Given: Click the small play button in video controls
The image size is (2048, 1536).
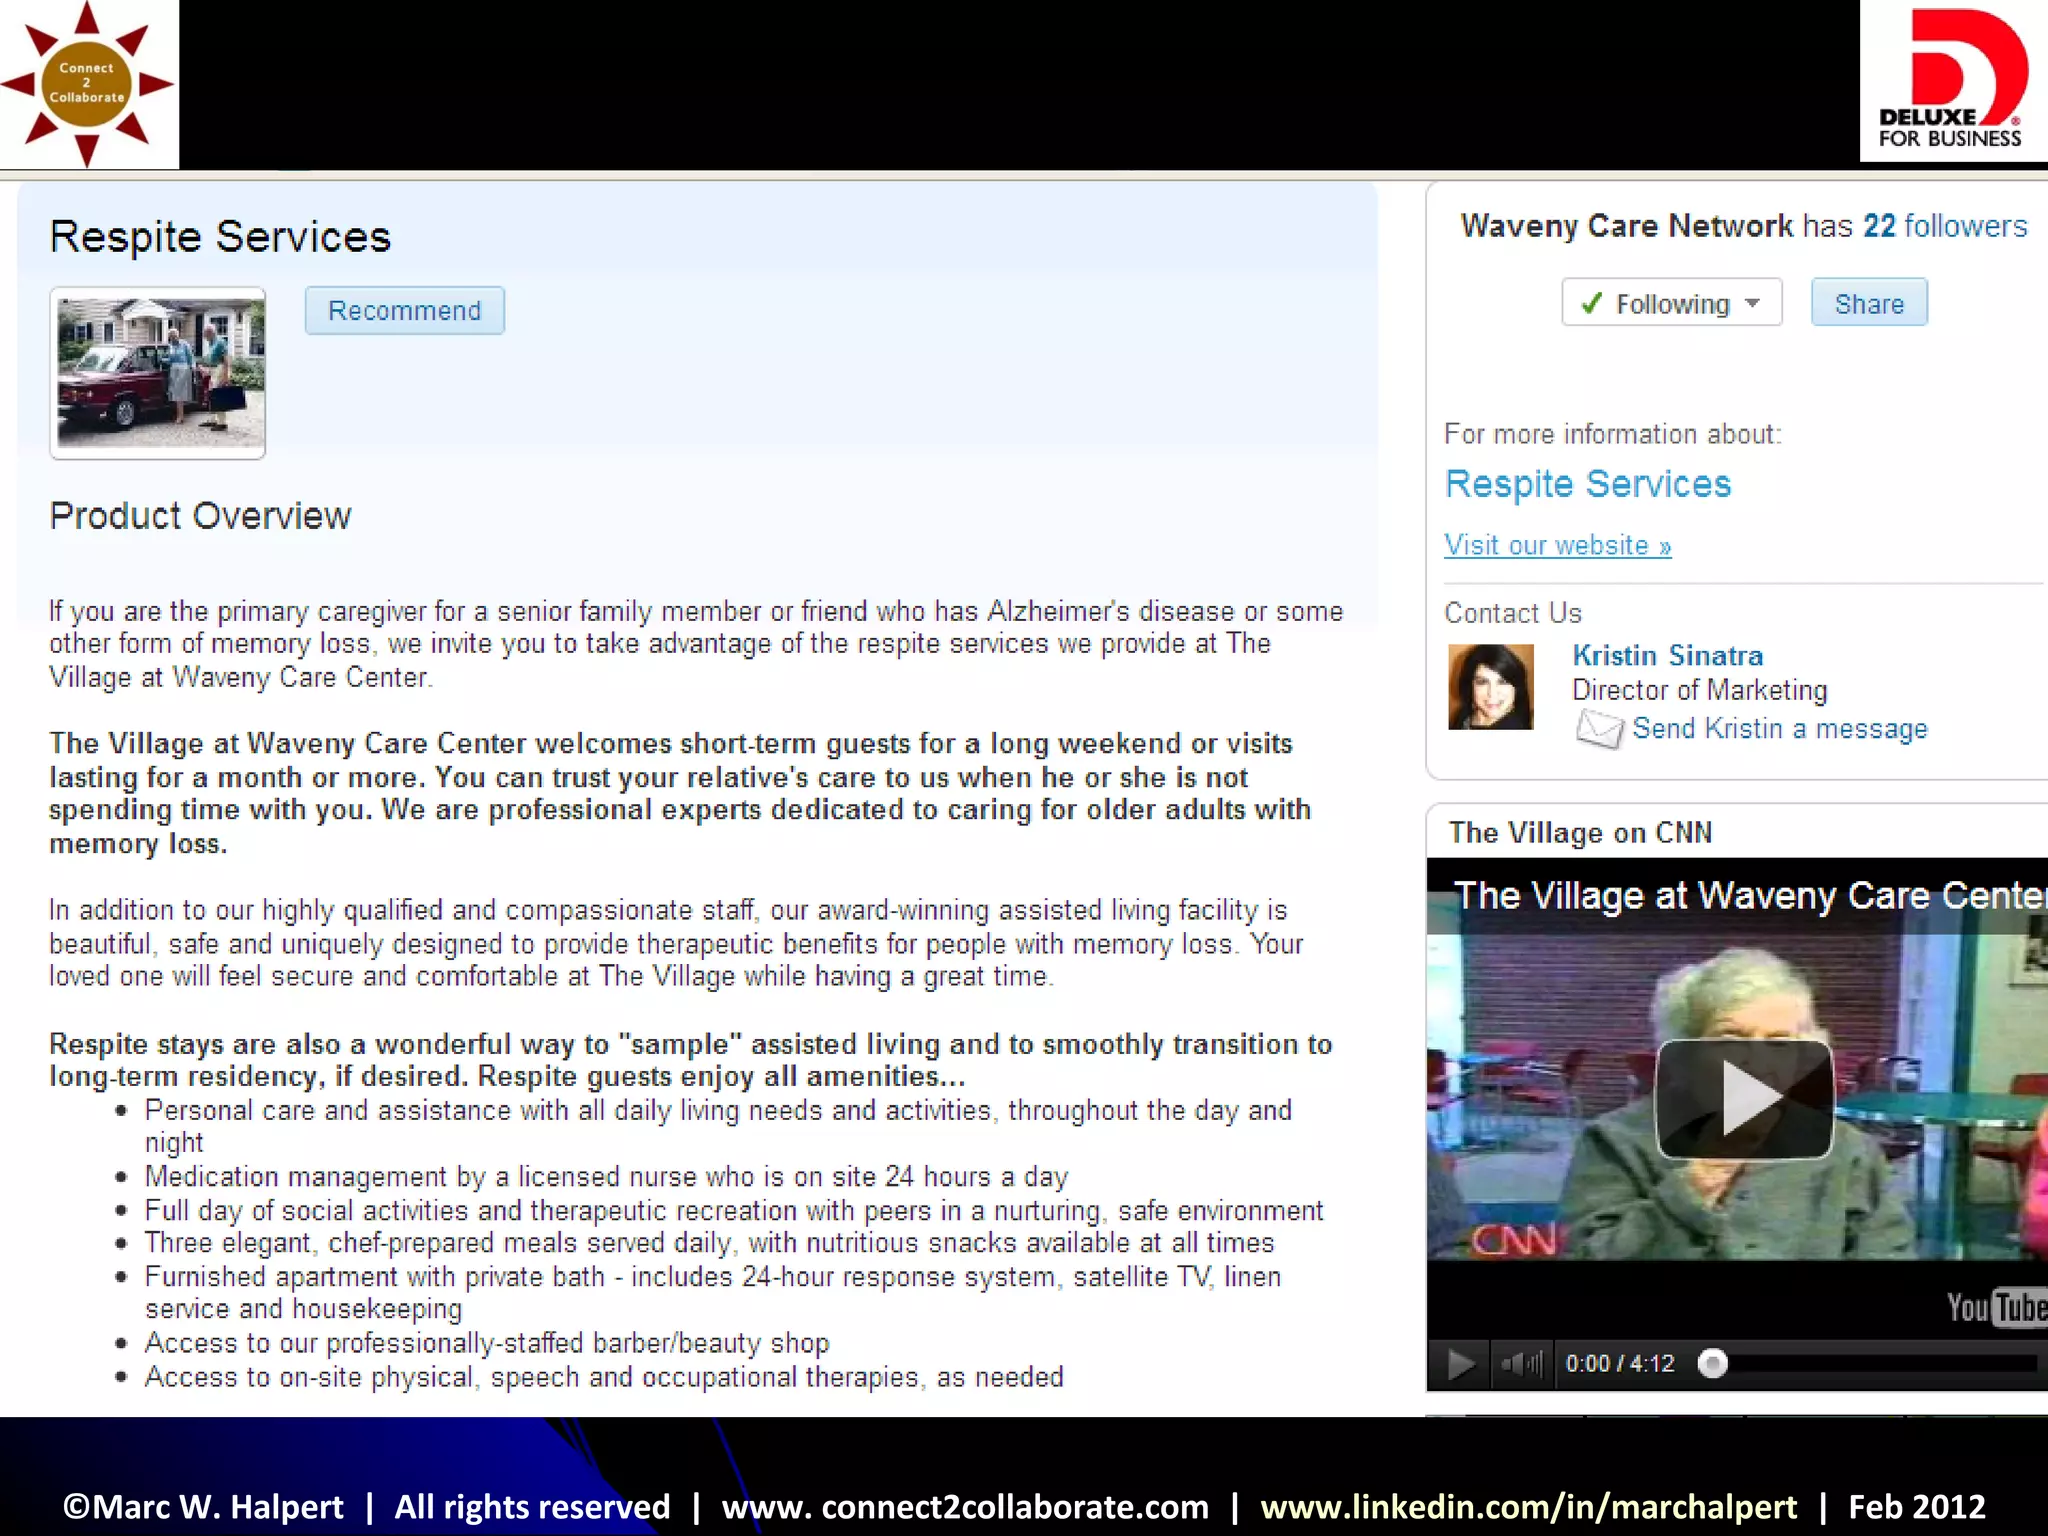Looking at the screenshot, I should tap(1461, 1364).
